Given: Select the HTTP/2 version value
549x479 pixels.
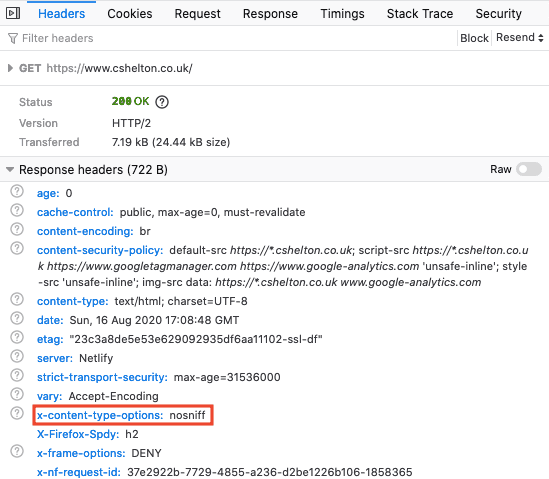Looking at the screenshot, I should point(131,123).
